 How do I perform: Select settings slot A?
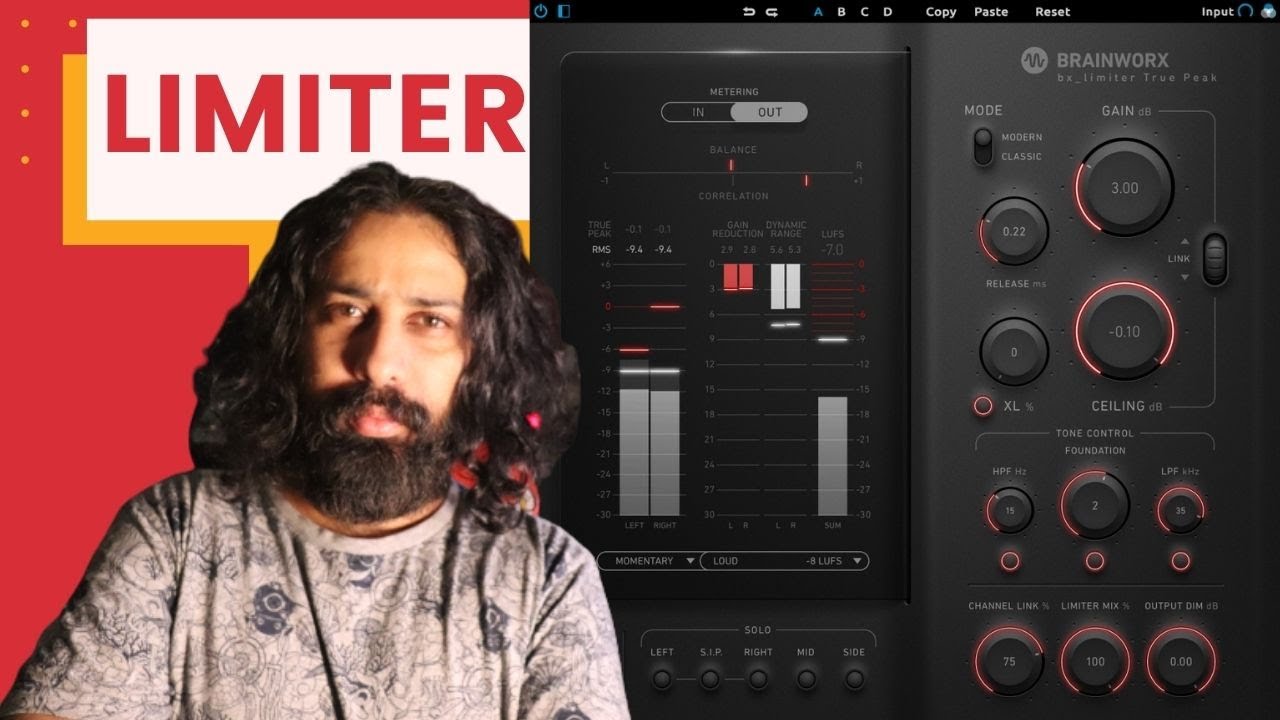click(x=818, y=12)
